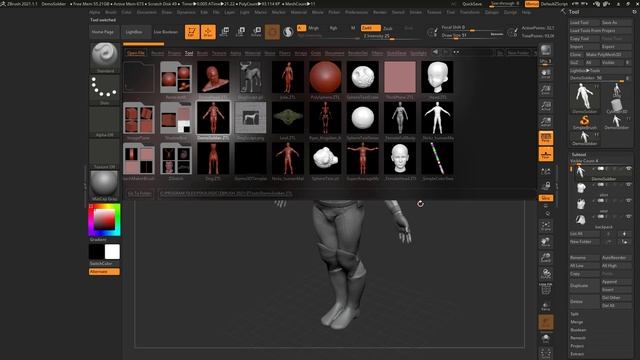
Task: Expand the Project section in Subtool
Action: point(577,346)
